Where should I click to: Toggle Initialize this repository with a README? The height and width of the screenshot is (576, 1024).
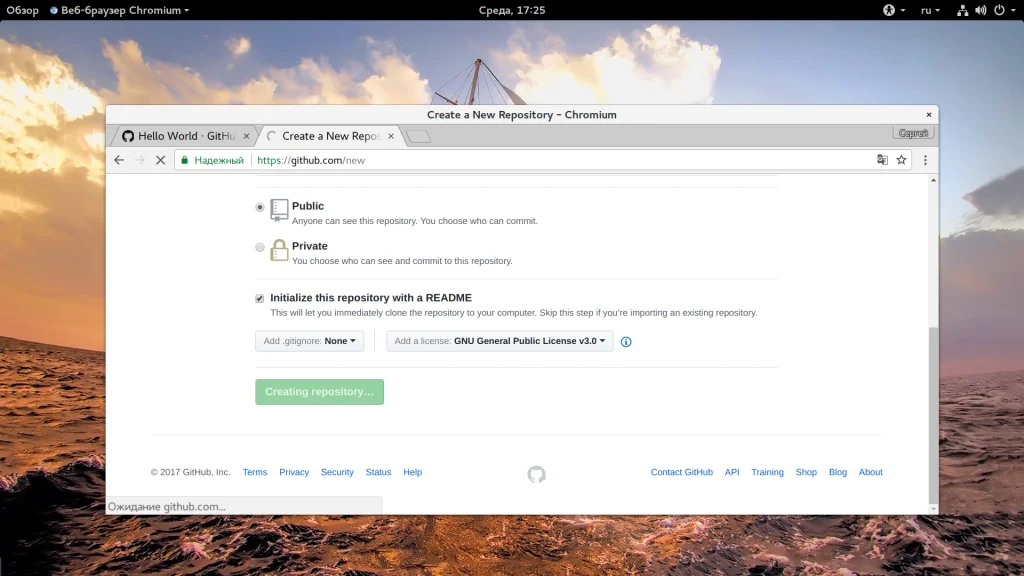click(x=260, y=298)
